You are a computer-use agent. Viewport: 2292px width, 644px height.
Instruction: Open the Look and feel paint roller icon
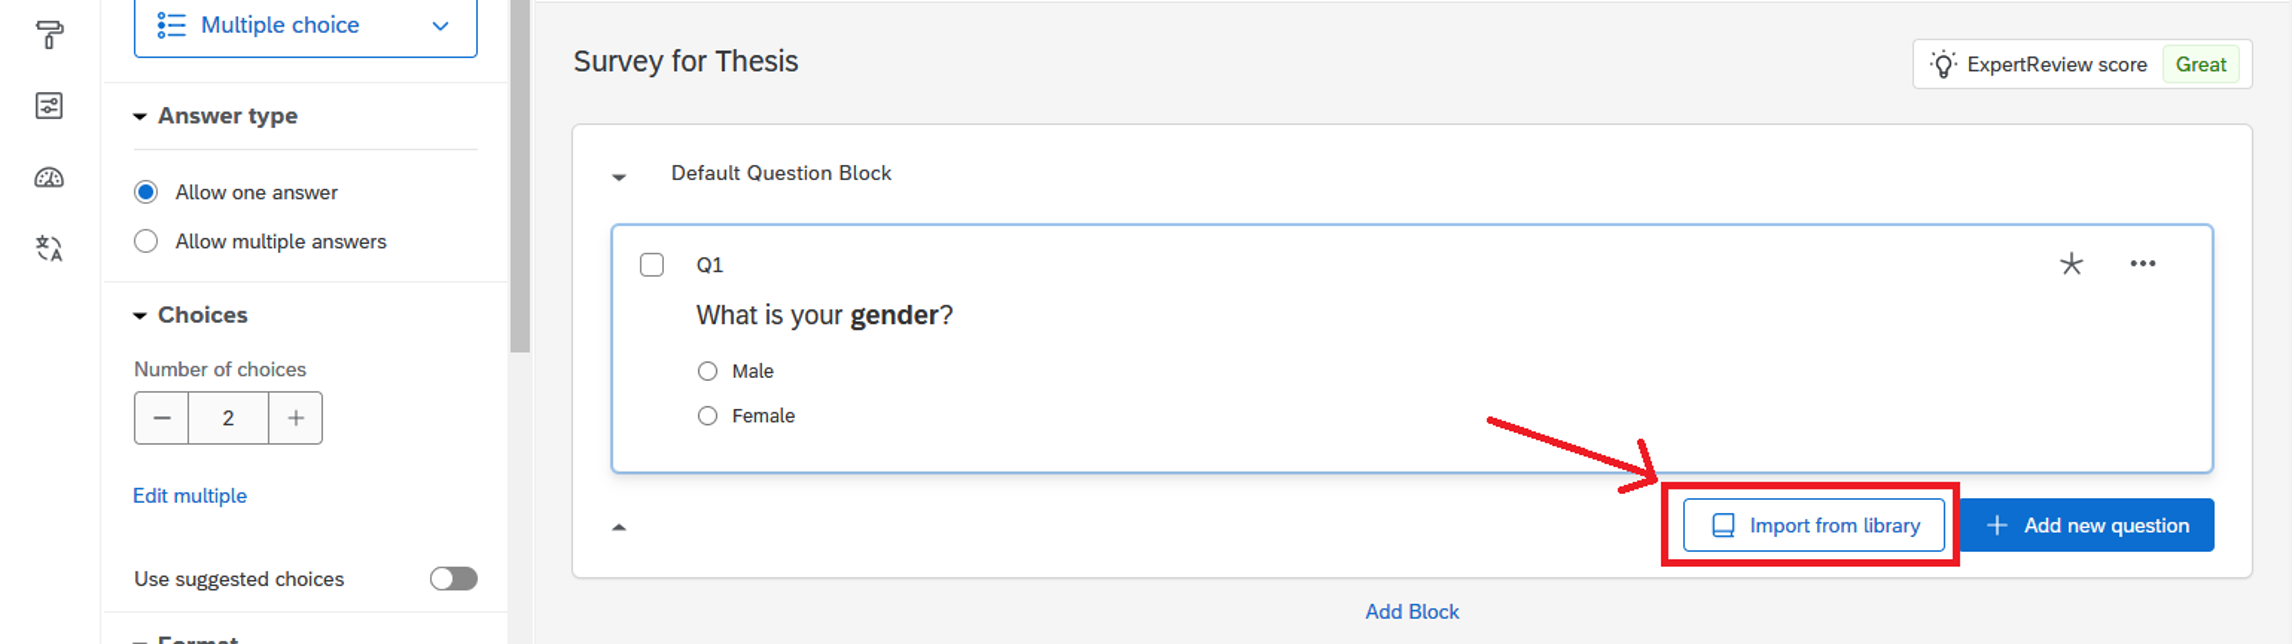(49, 35)
